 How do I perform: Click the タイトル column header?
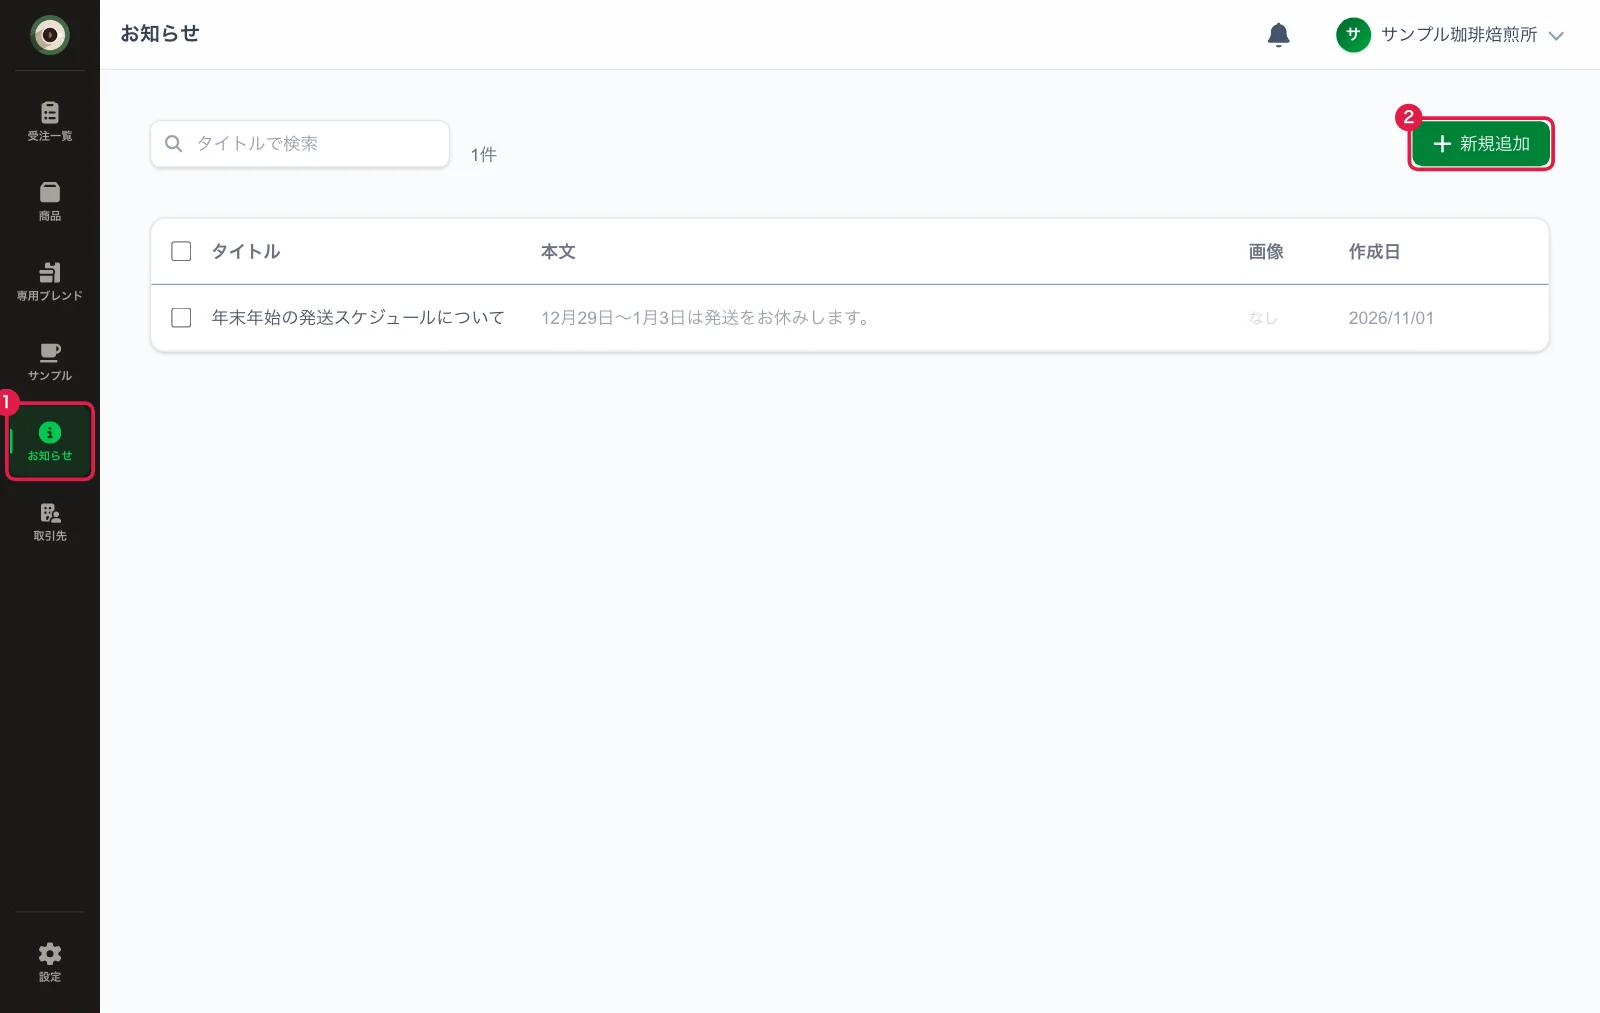[246, 251]
